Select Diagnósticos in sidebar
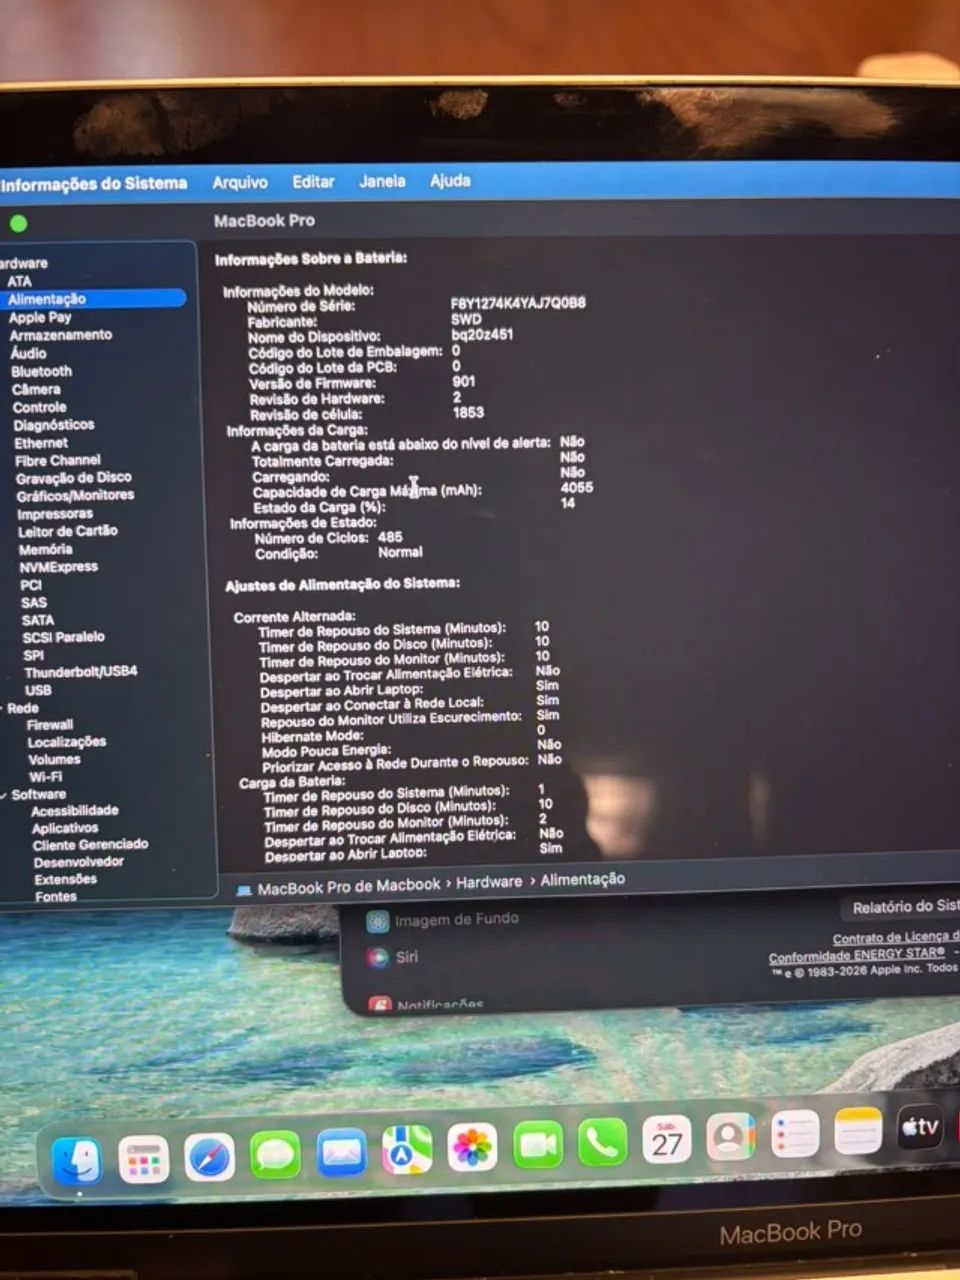The height and width of the screenshot is (1280, 960). point(54,425)
